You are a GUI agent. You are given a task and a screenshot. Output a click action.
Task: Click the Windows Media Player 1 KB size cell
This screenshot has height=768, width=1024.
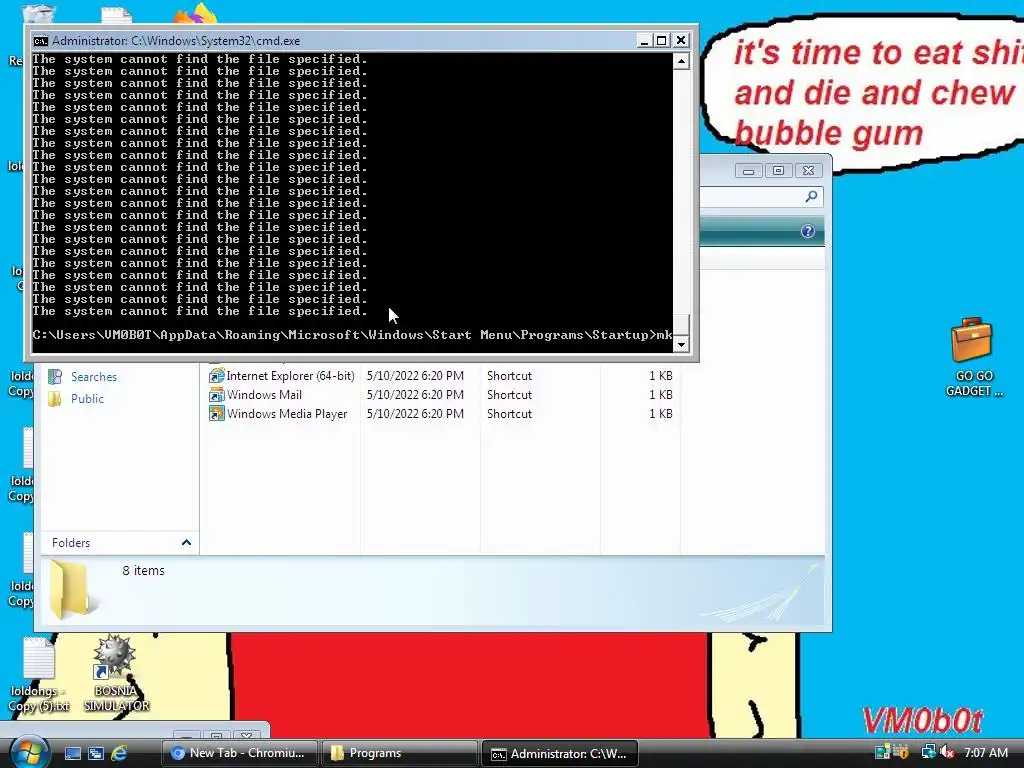660,413
